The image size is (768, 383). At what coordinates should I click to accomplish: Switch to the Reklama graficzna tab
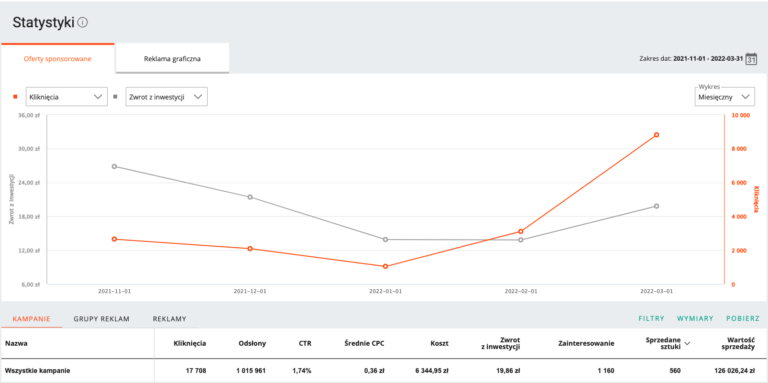coord(172,59)
